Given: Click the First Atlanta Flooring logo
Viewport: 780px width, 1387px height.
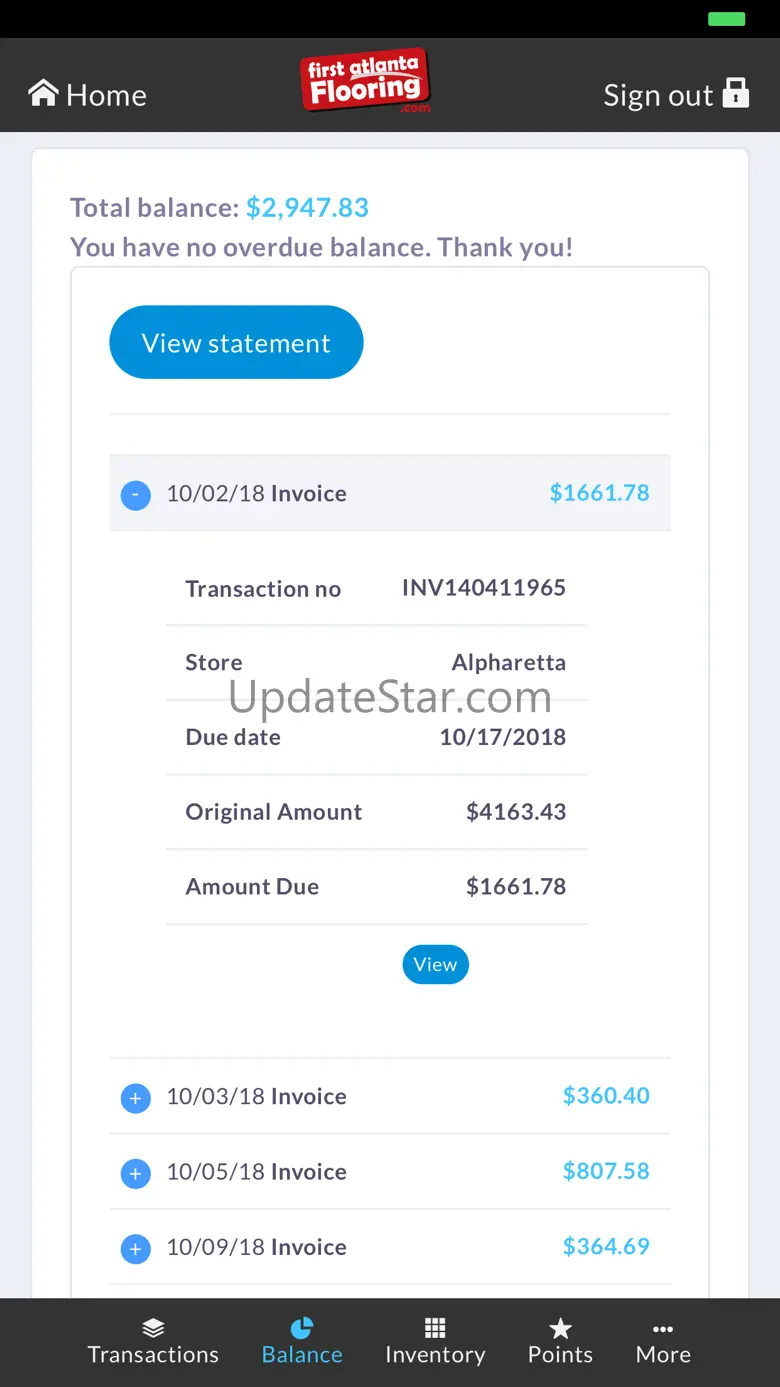Looking at the screenshot, I should (365, 82).
